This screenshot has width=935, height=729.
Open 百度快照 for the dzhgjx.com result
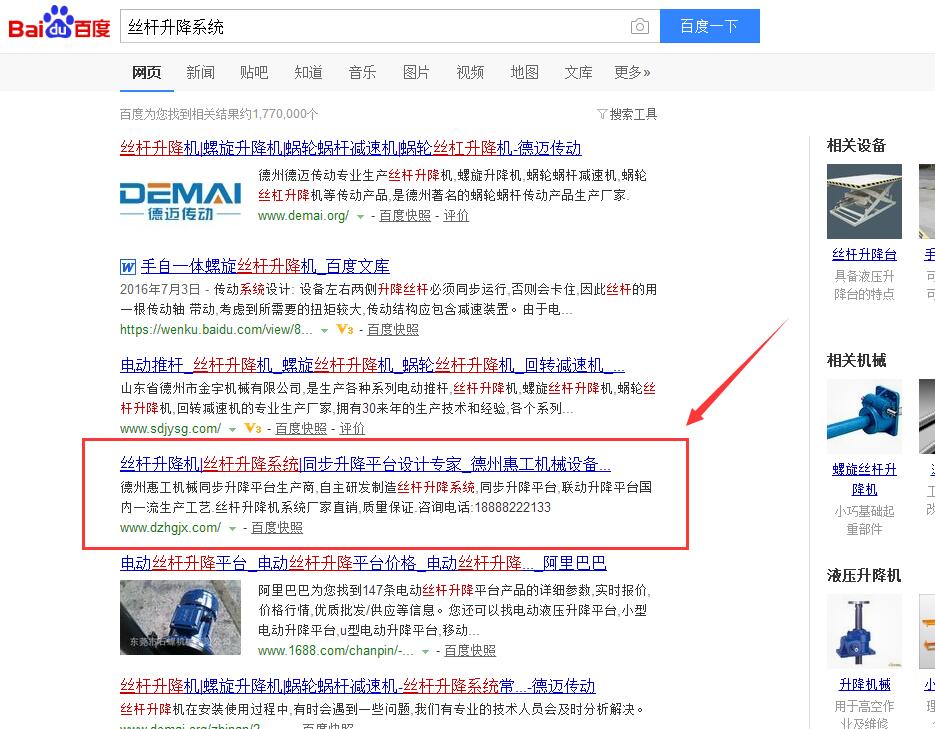277,527
